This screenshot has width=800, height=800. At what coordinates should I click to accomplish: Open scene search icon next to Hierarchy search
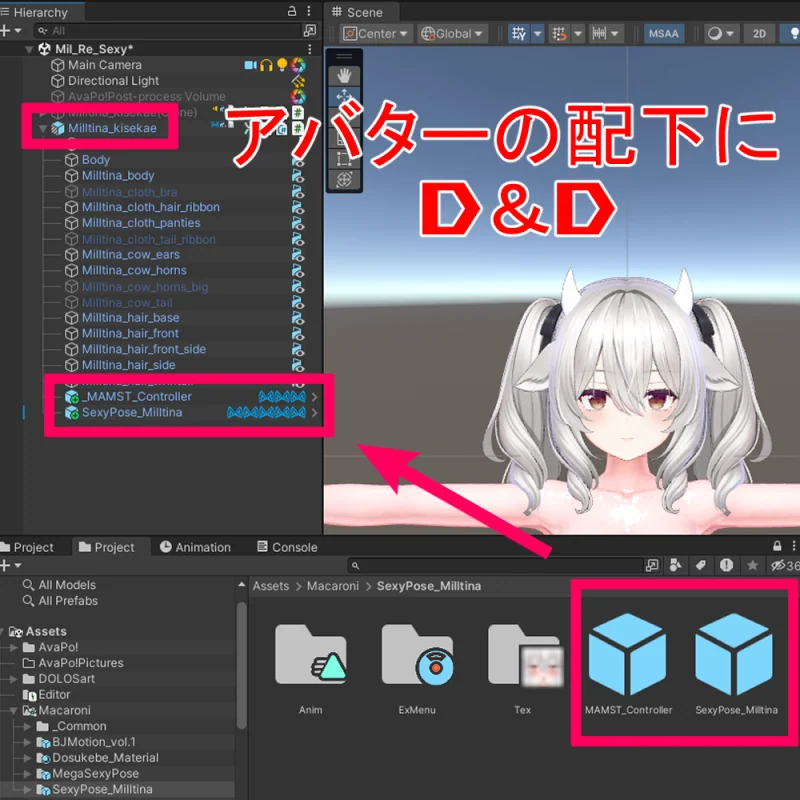(310, 31)
